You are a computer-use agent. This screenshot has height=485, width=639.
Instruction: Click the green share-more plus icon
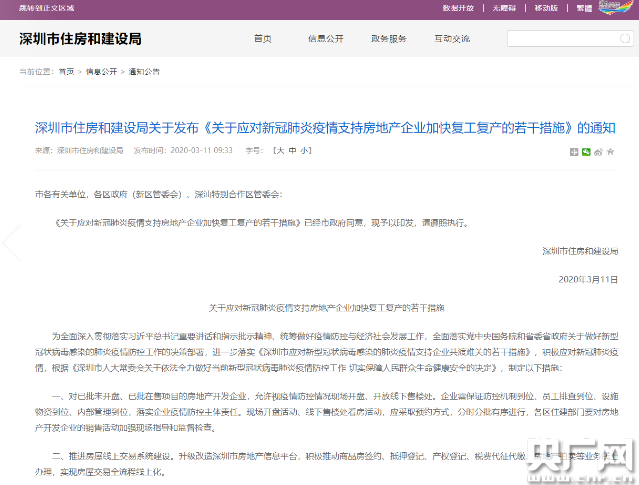click(x=574, y=152)
